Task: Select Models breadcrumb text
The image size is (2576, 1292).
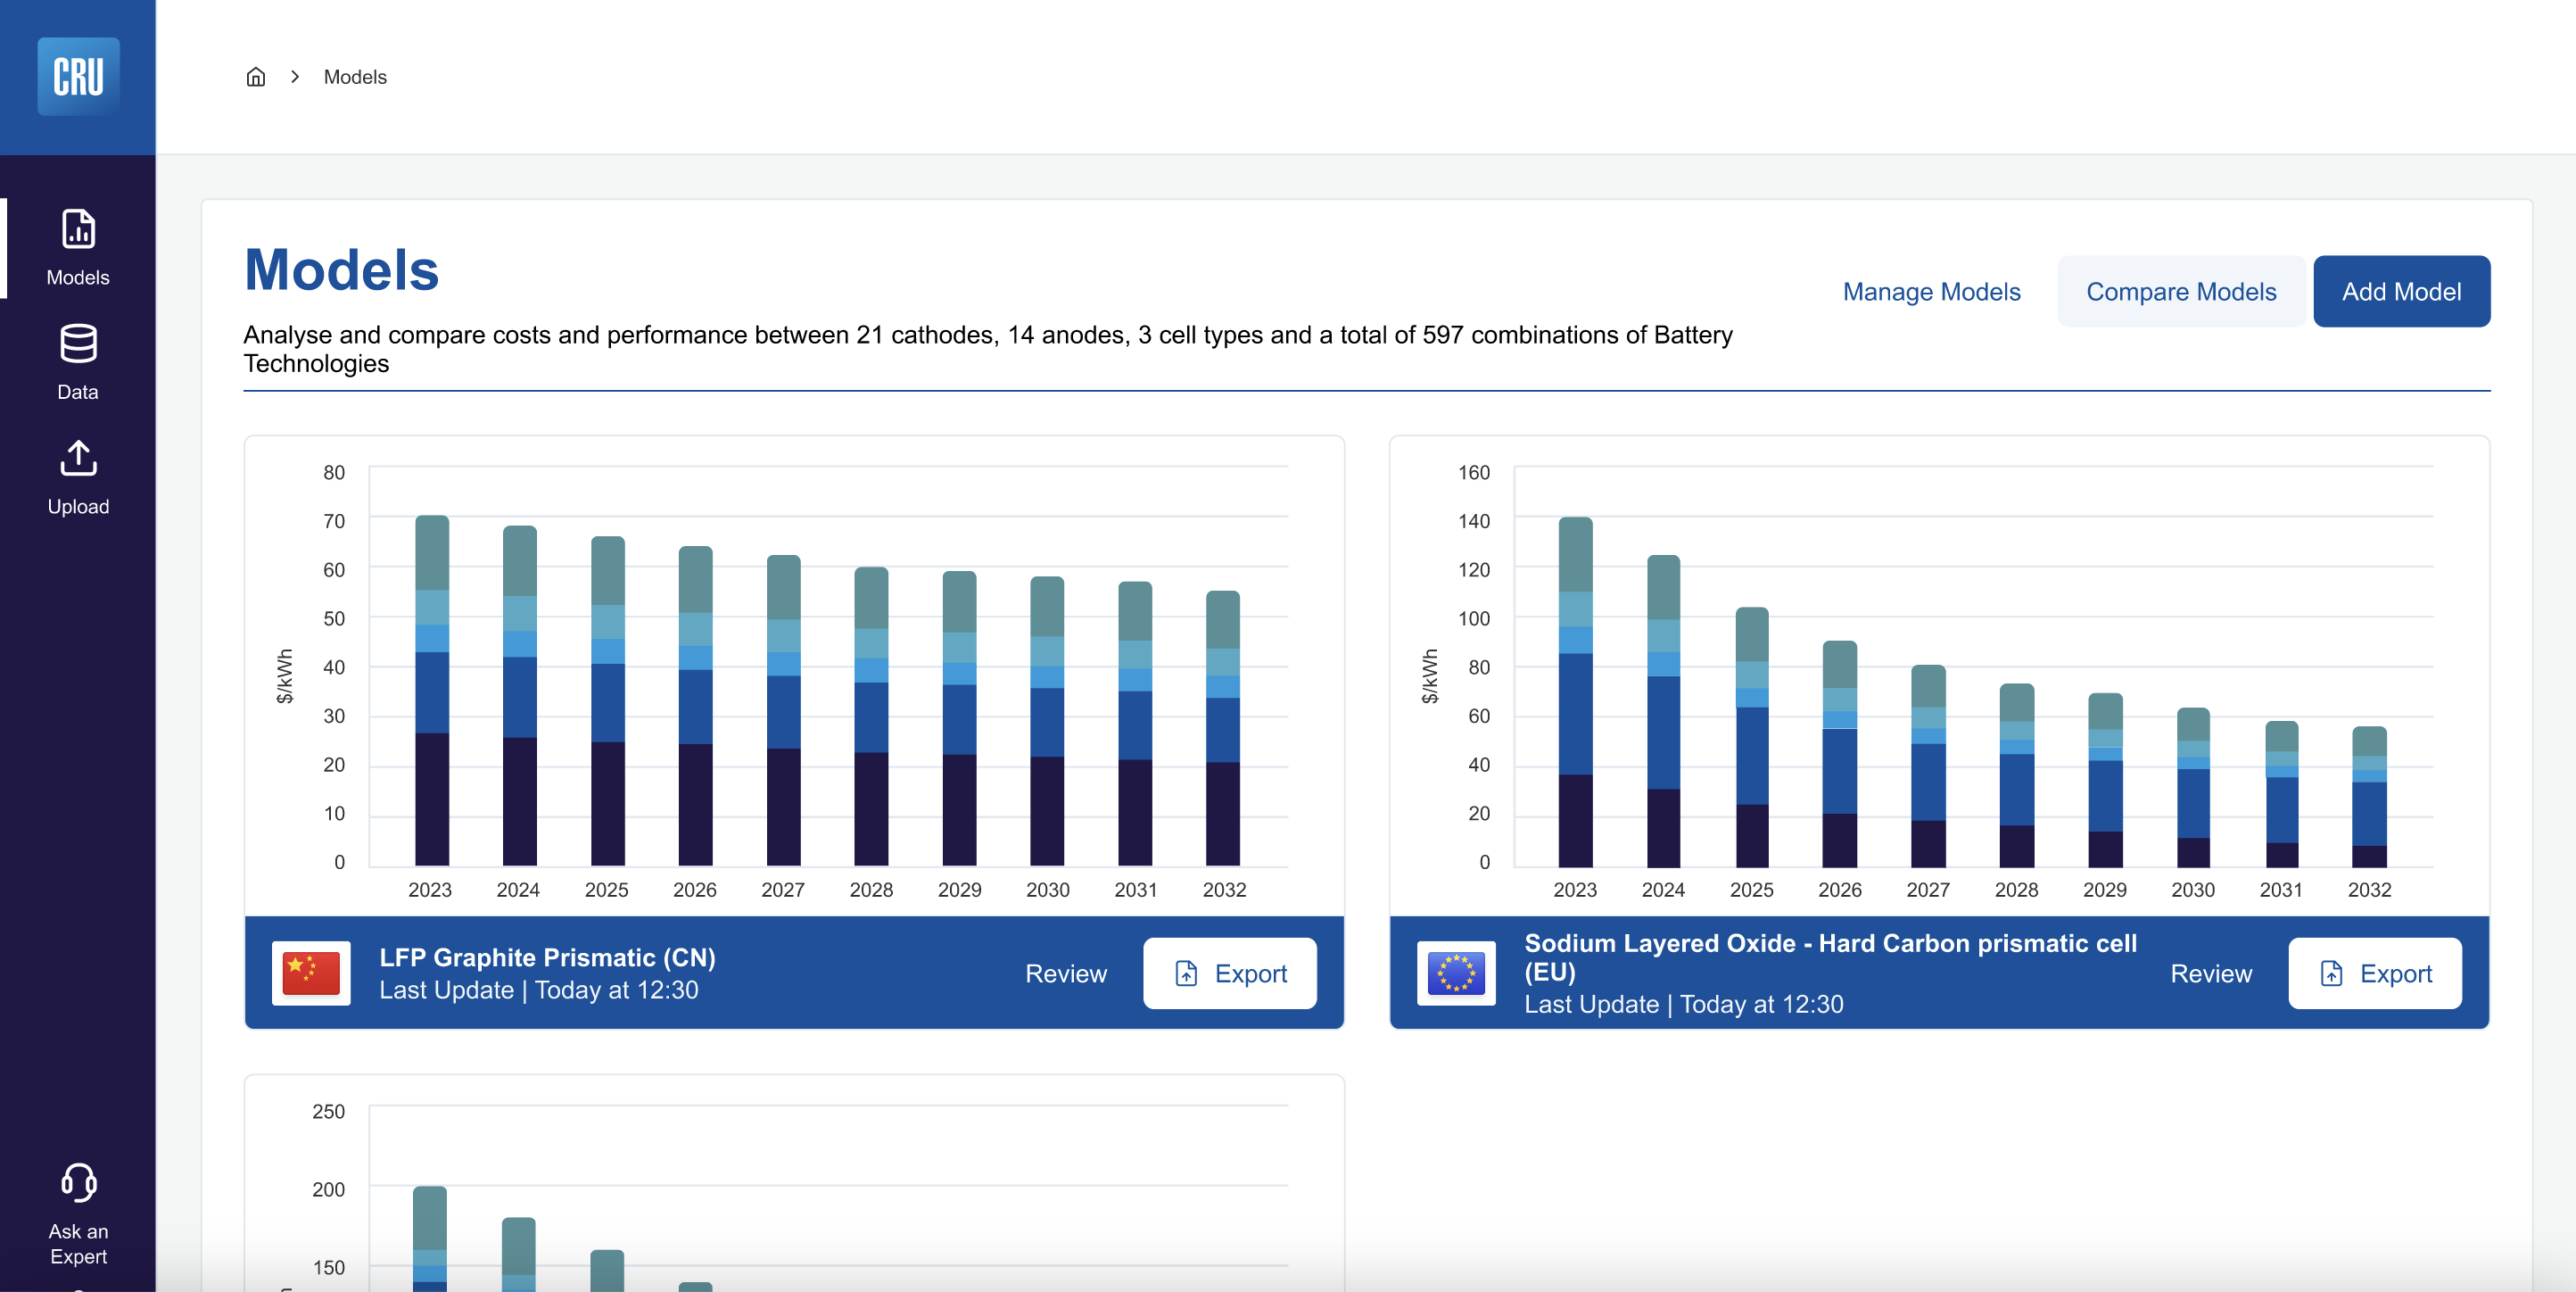Action: 355,77
